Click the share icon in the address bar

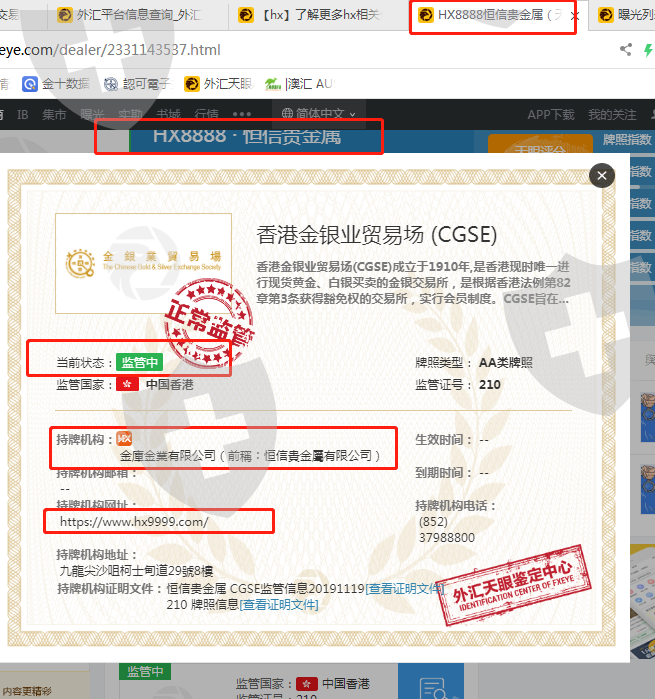pos(626,49)
